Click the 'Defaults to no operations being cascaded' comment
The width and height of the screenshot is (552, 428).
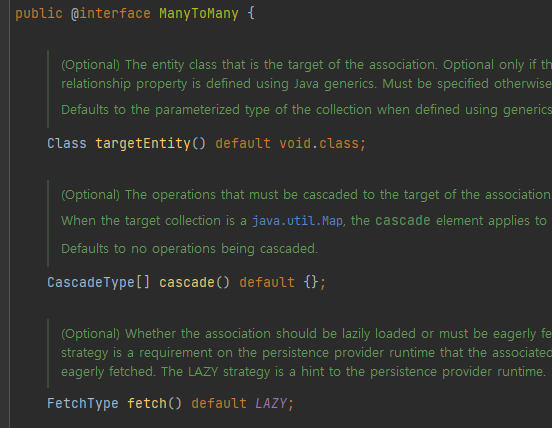point(189,249)
